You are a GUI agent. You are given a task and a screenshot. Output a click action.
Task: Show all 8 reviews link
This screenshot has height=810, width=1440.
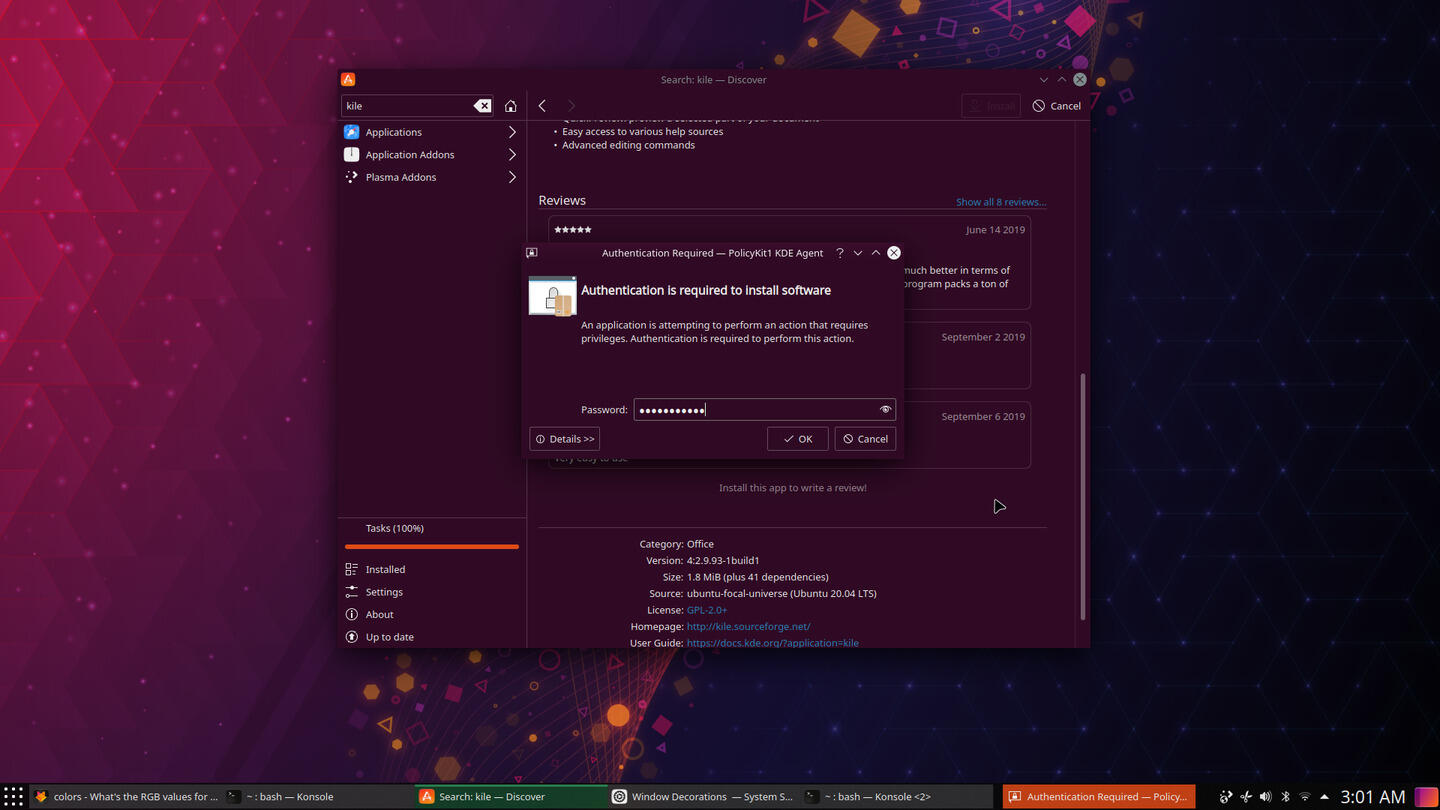coord(1001,202)
